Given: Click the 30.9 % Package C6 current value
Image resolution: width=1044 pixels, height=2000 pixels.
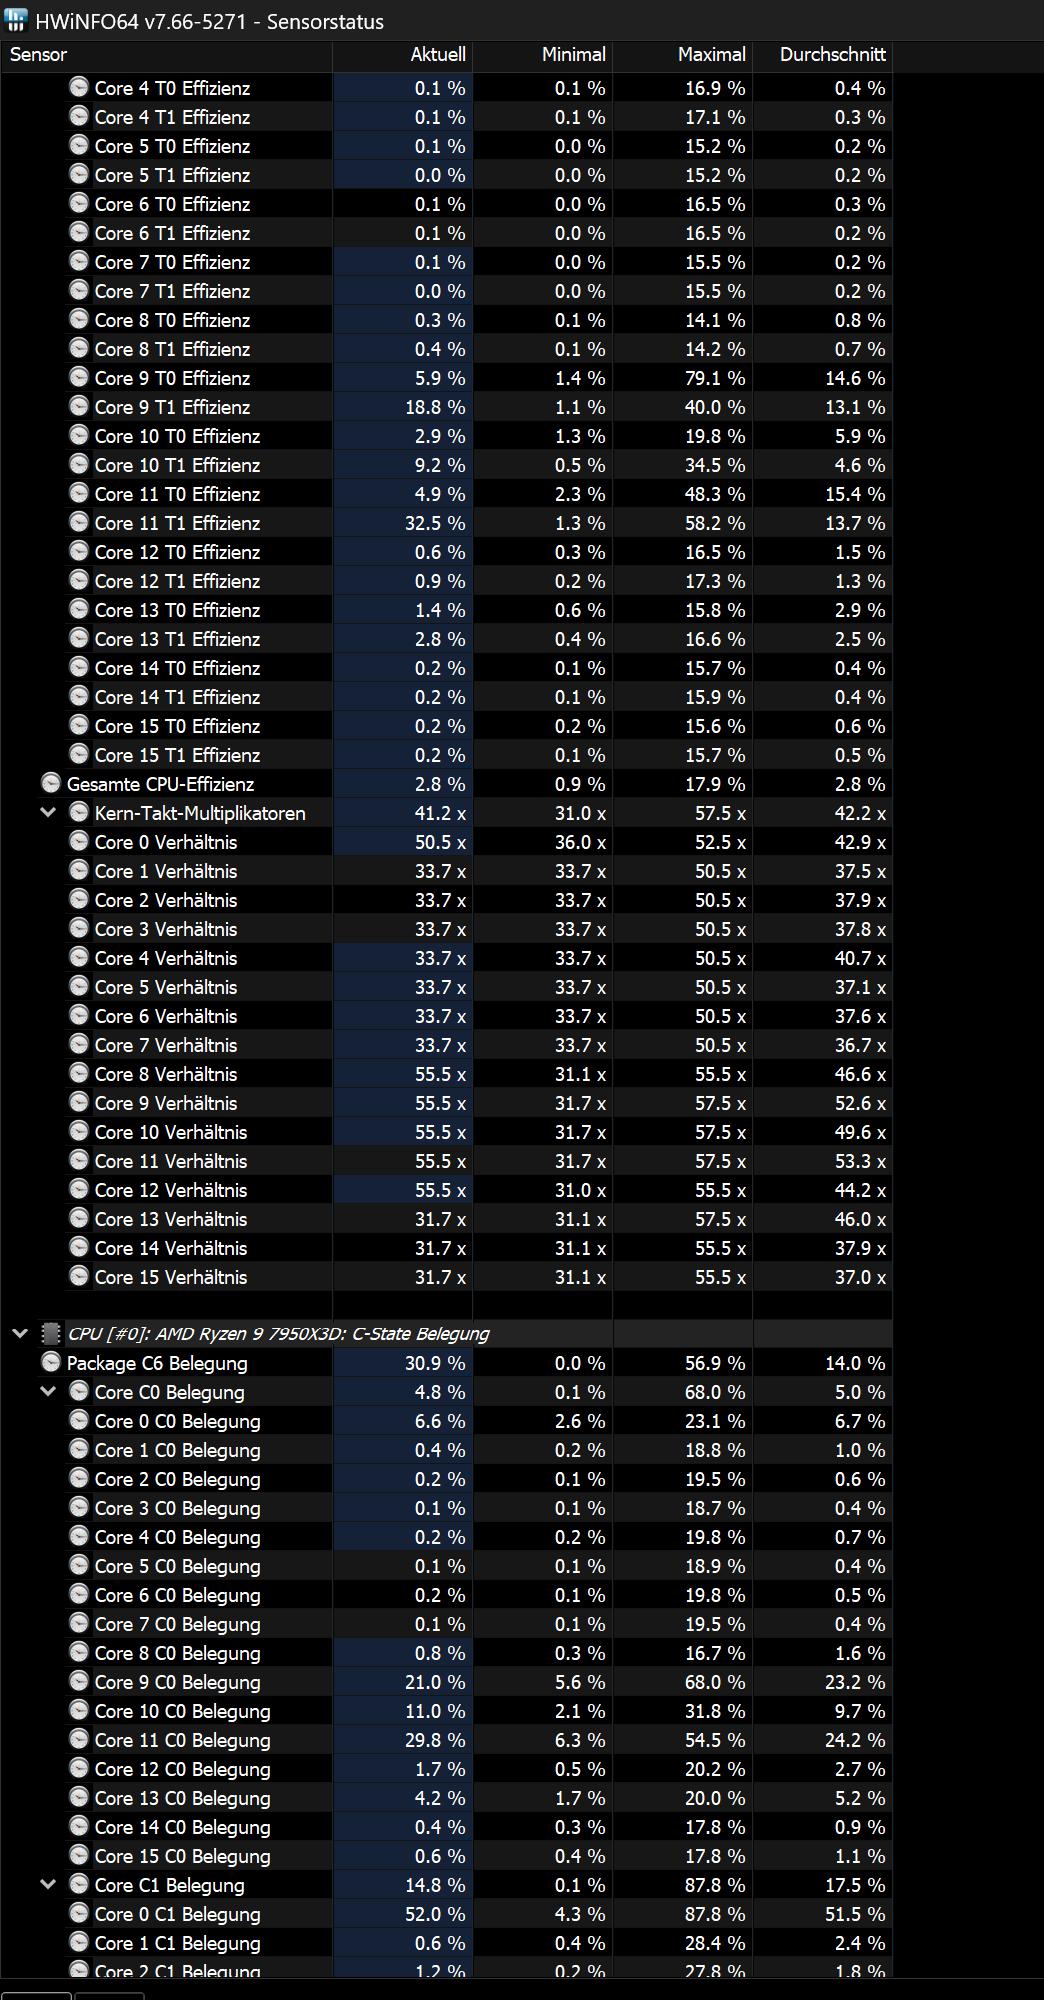Looking at the screenshot, I should (x=435, y=1364).
